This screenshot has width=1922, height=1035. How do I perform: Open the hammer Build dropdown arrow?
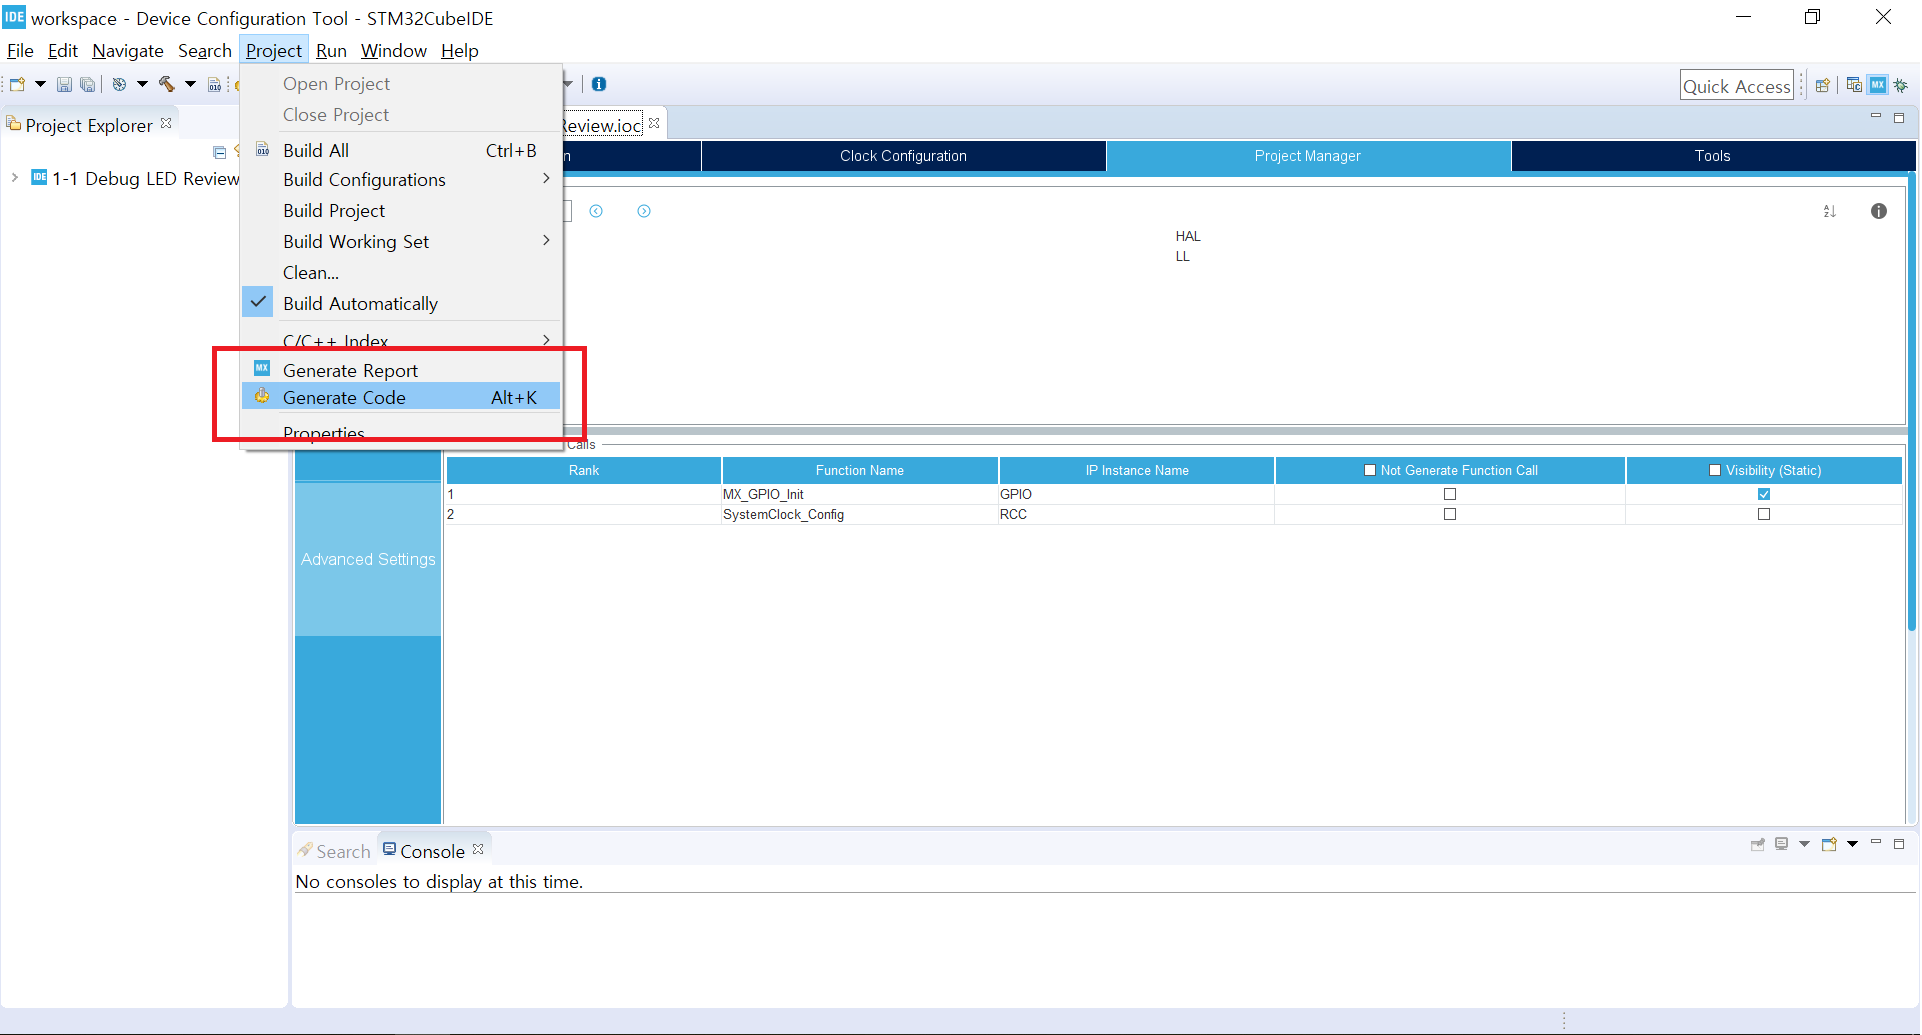(190, 85)
